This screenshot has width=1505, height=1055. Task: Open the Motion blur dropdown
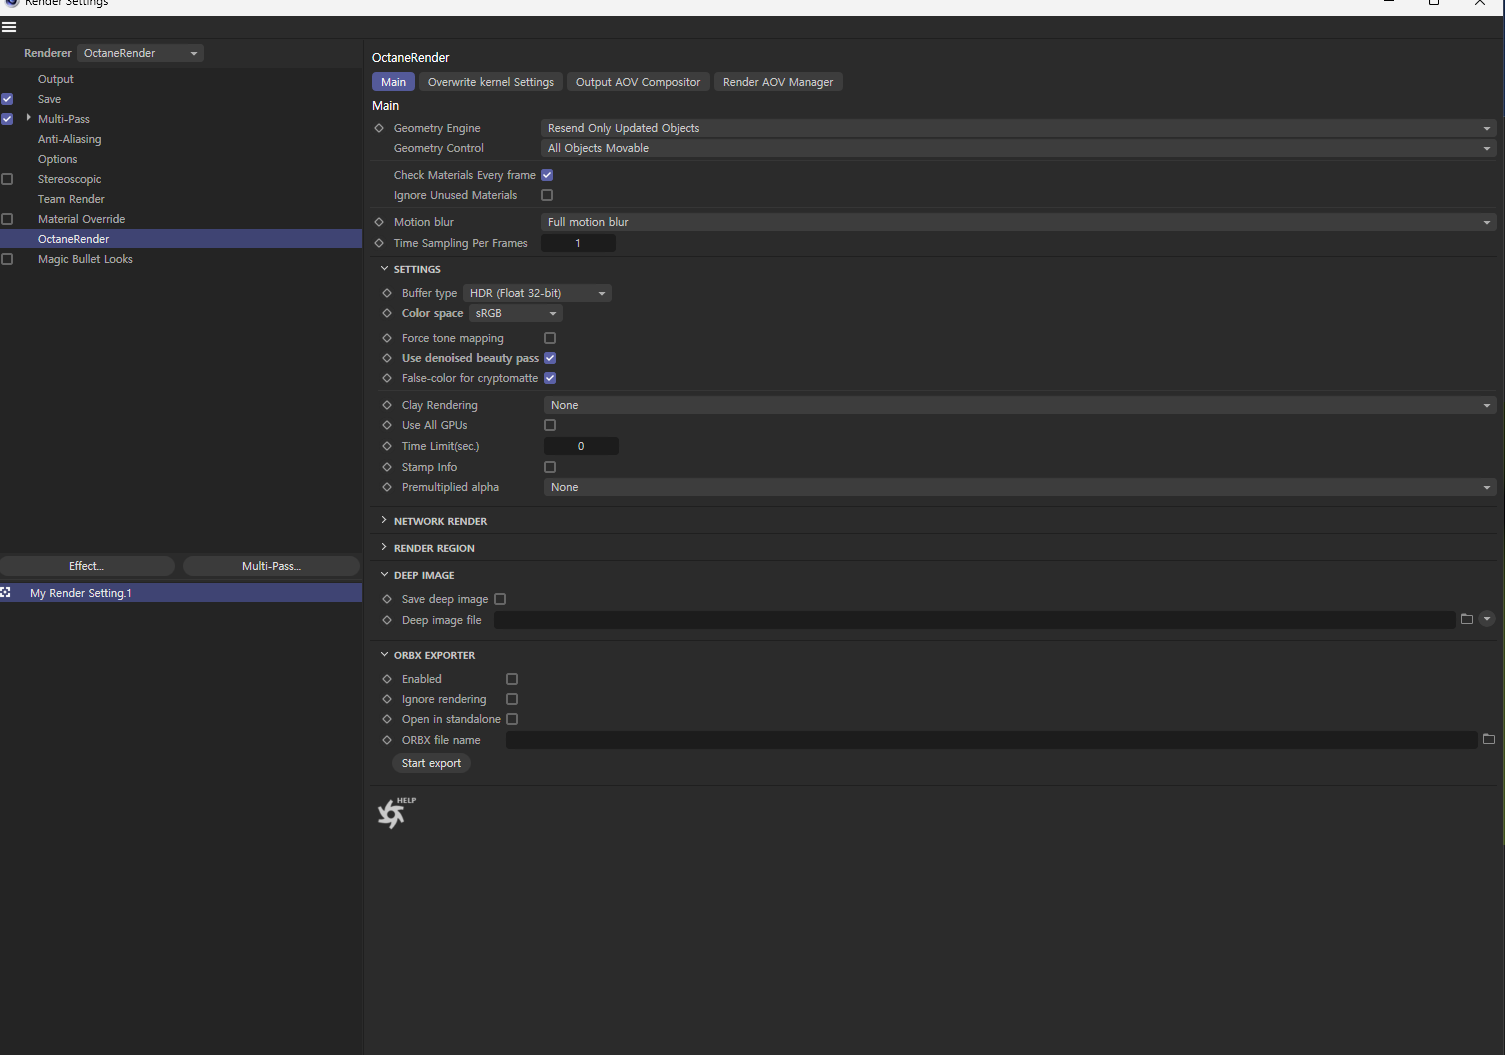tap(1019, 222)
